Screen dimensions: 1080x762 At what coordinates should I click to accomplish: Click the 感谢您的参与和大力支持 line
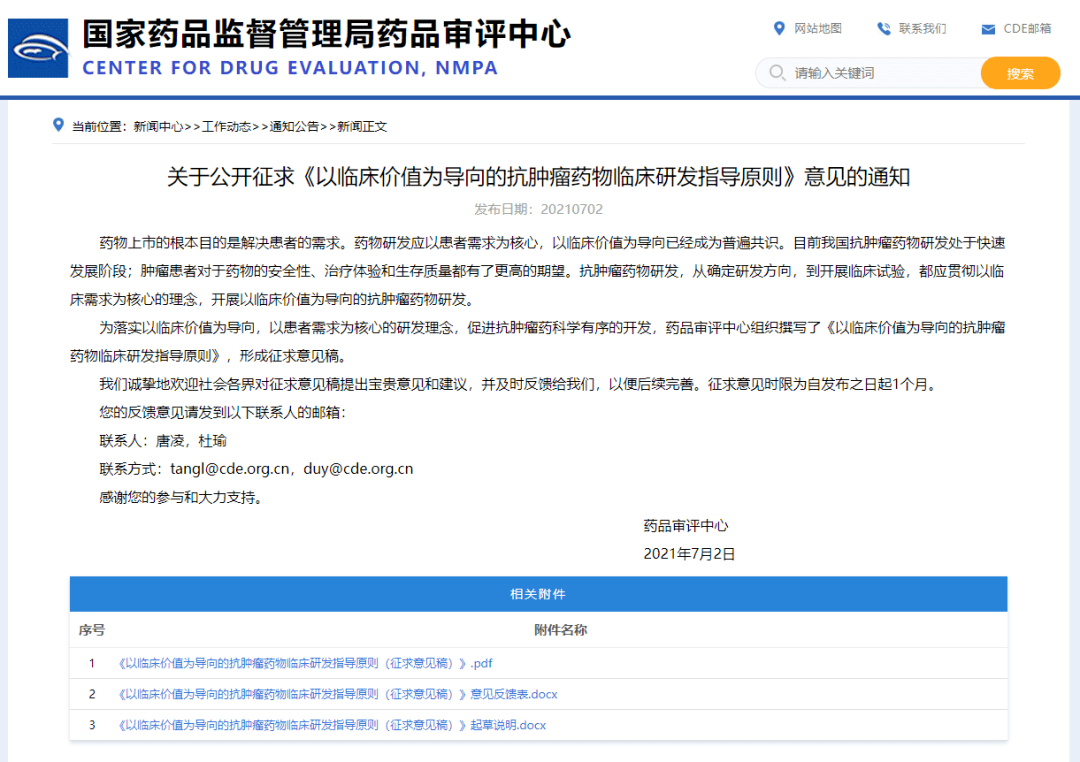(180, 497)
